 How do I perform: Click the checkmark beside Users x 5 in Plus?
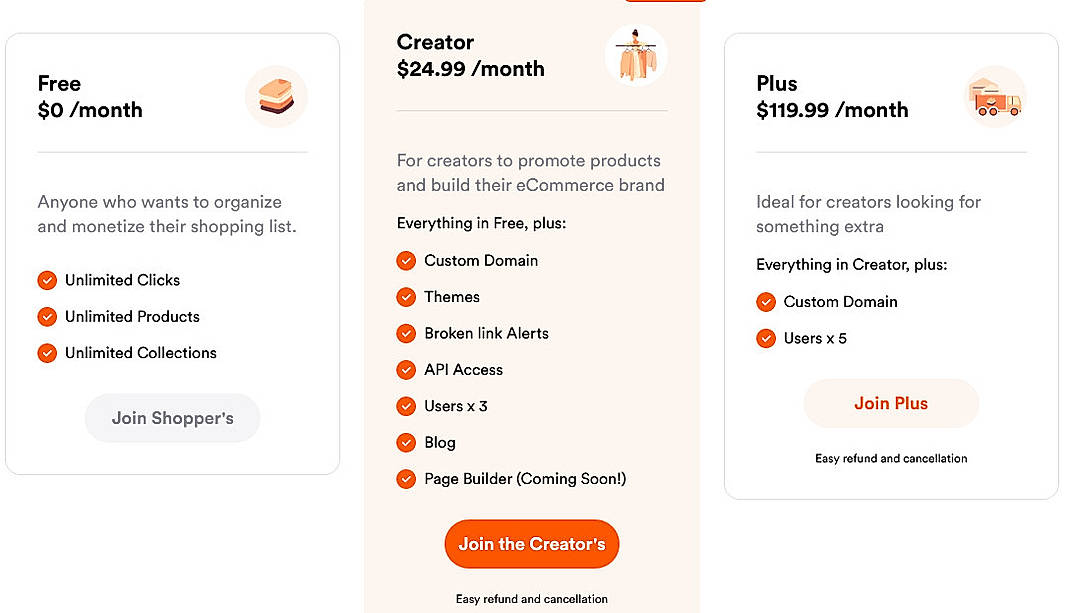coord(766,338)
